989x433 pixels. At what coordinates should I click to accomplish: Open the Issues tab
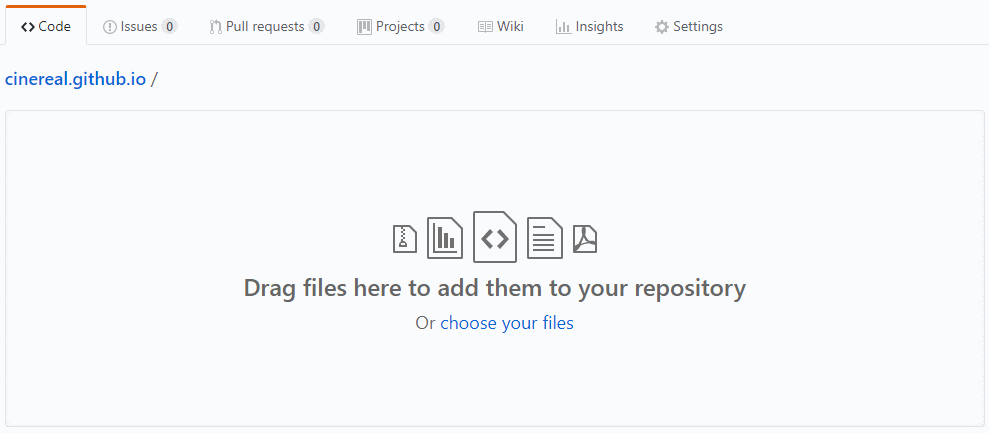coord(140,27)
